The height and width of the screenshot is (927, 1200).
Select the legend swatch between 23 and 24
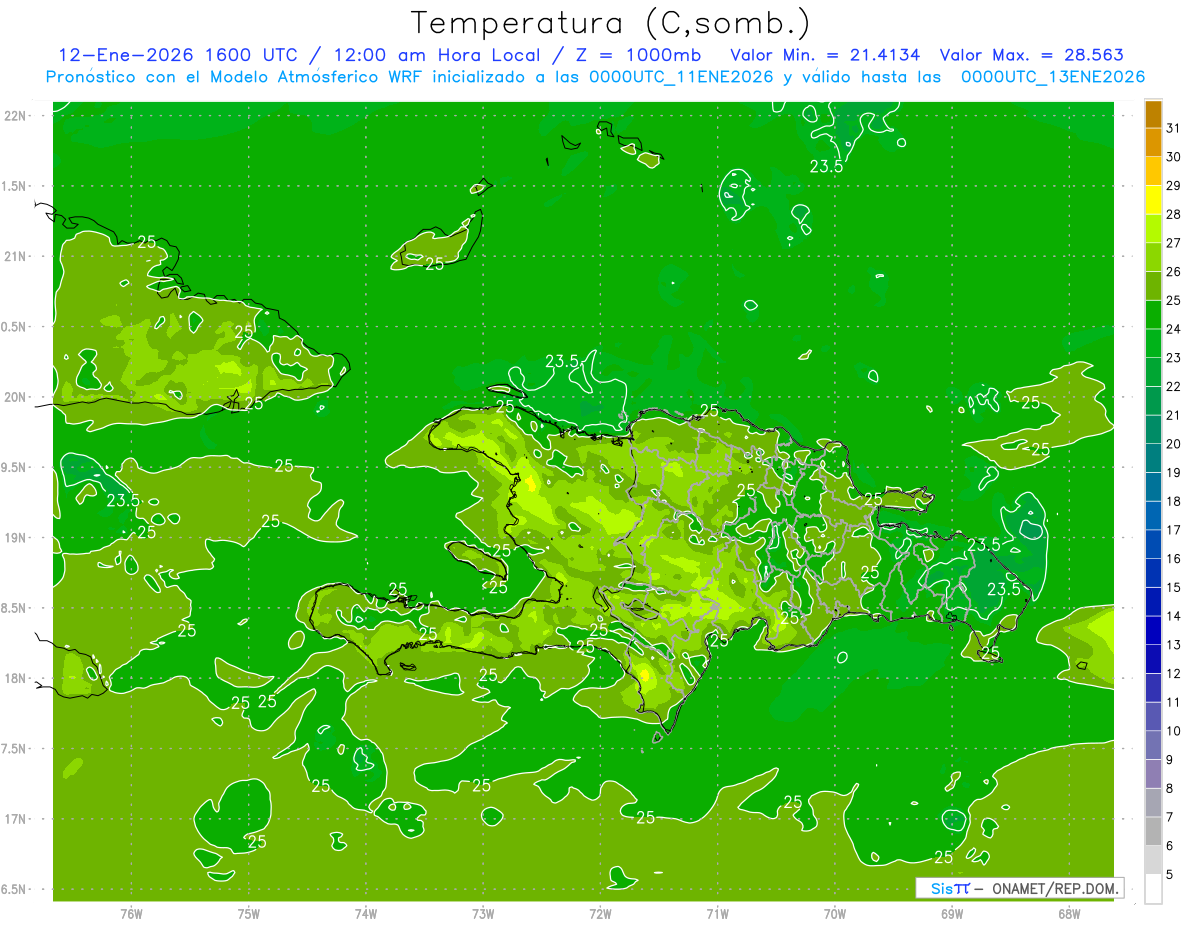pyautogui.click(x=1153, y=344)
